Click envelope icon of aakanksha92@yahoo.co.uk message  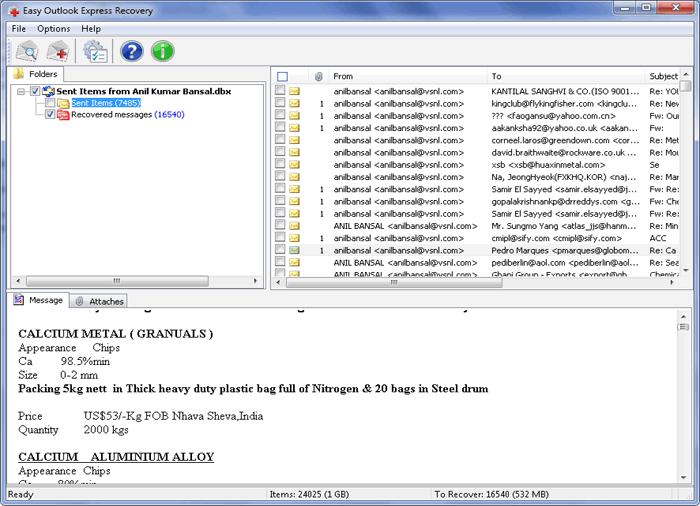(x=294, y=128)
